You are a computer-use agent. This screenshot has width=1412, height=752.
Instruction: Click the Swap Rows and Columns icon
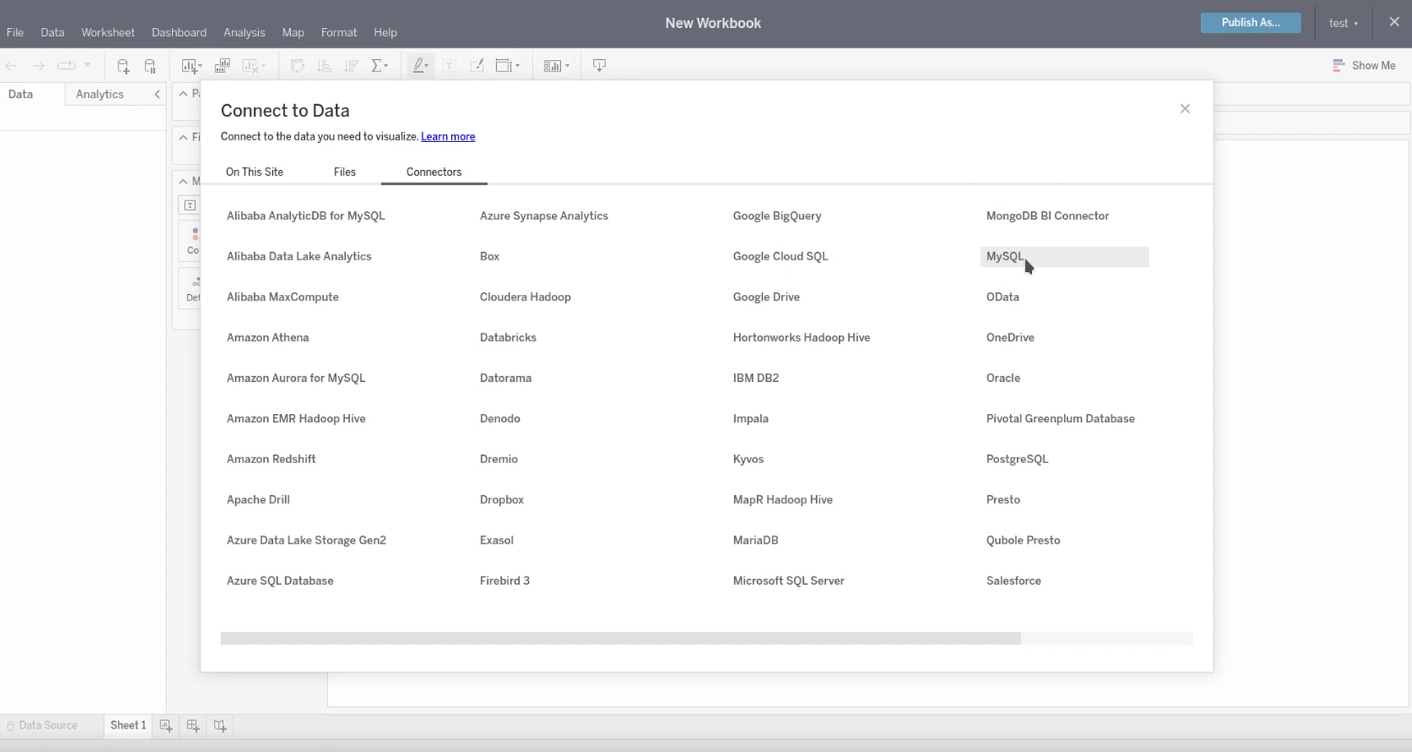pyautogui.click(x=297, y=66)
